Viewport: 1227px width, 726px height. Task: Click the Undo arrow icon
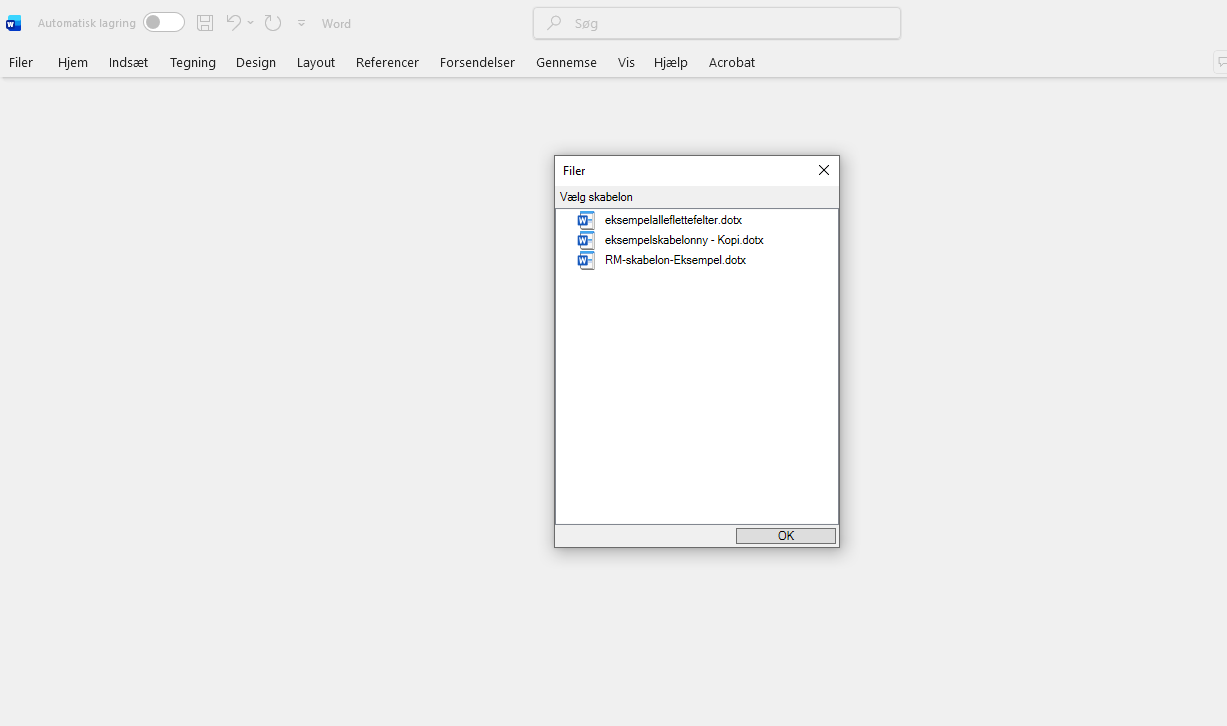point(233,23)
